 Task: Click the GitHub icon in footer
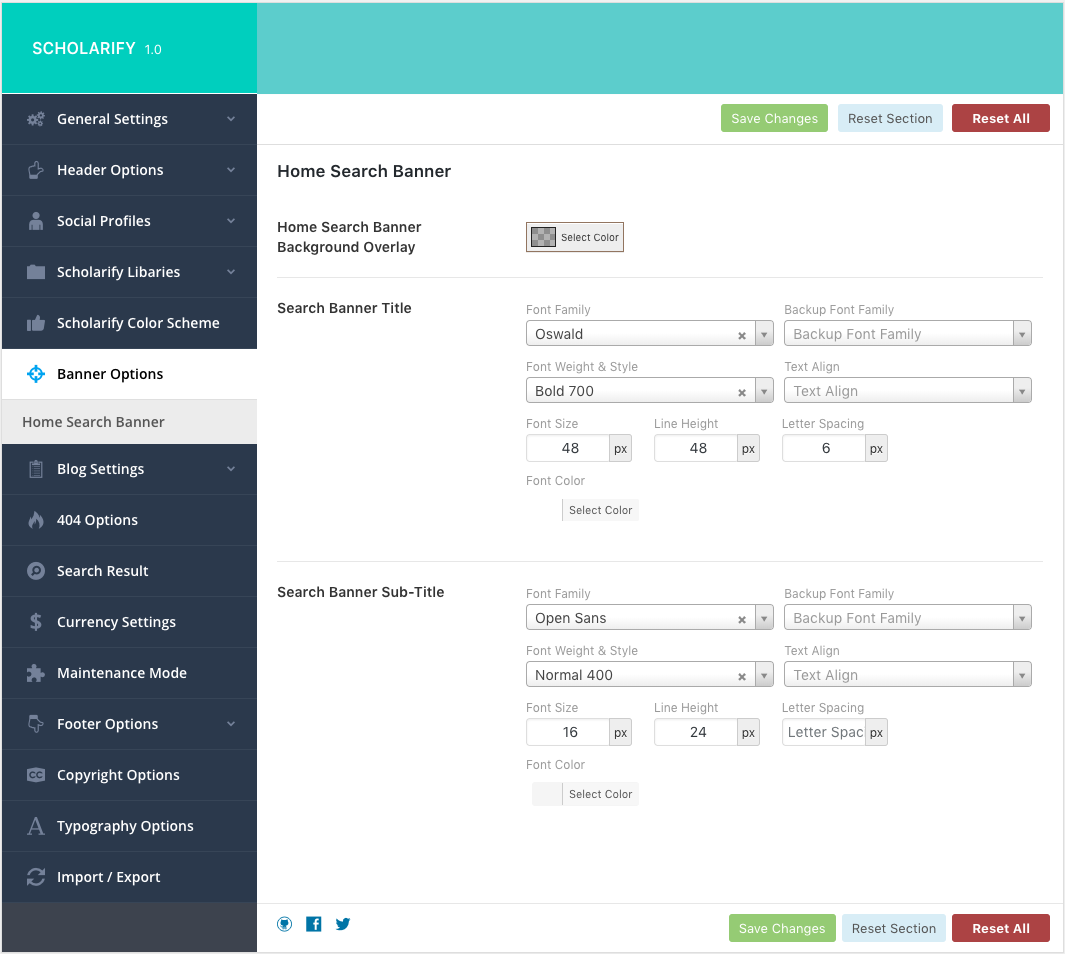click(x=285, y=924)
